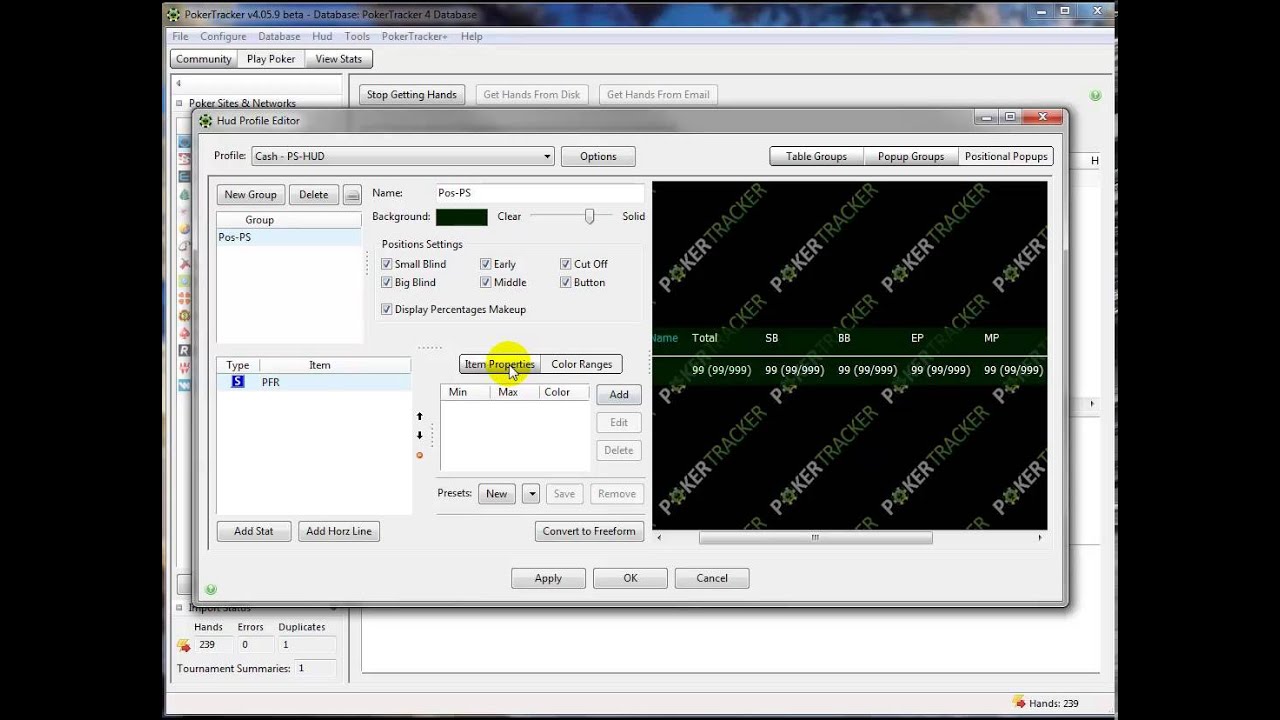Click the Clear to Solid opacity slider handle
Image resolution: width=1280 pixels, height=720 pixels.
[589, 216]
